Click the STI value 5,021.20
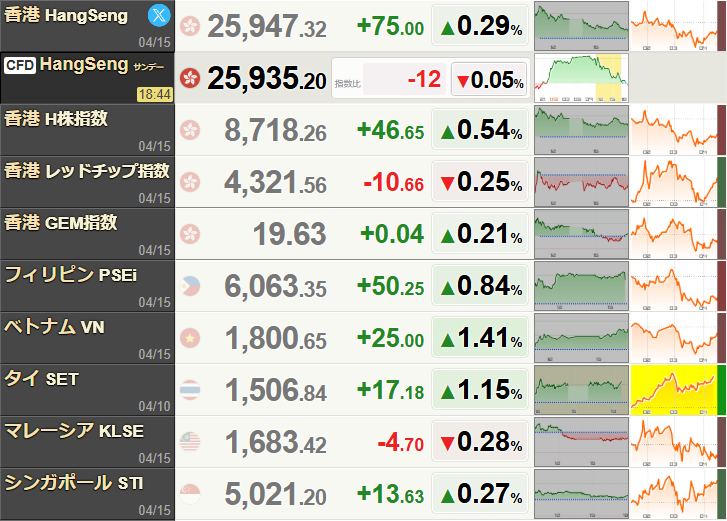 pos(275,494)
